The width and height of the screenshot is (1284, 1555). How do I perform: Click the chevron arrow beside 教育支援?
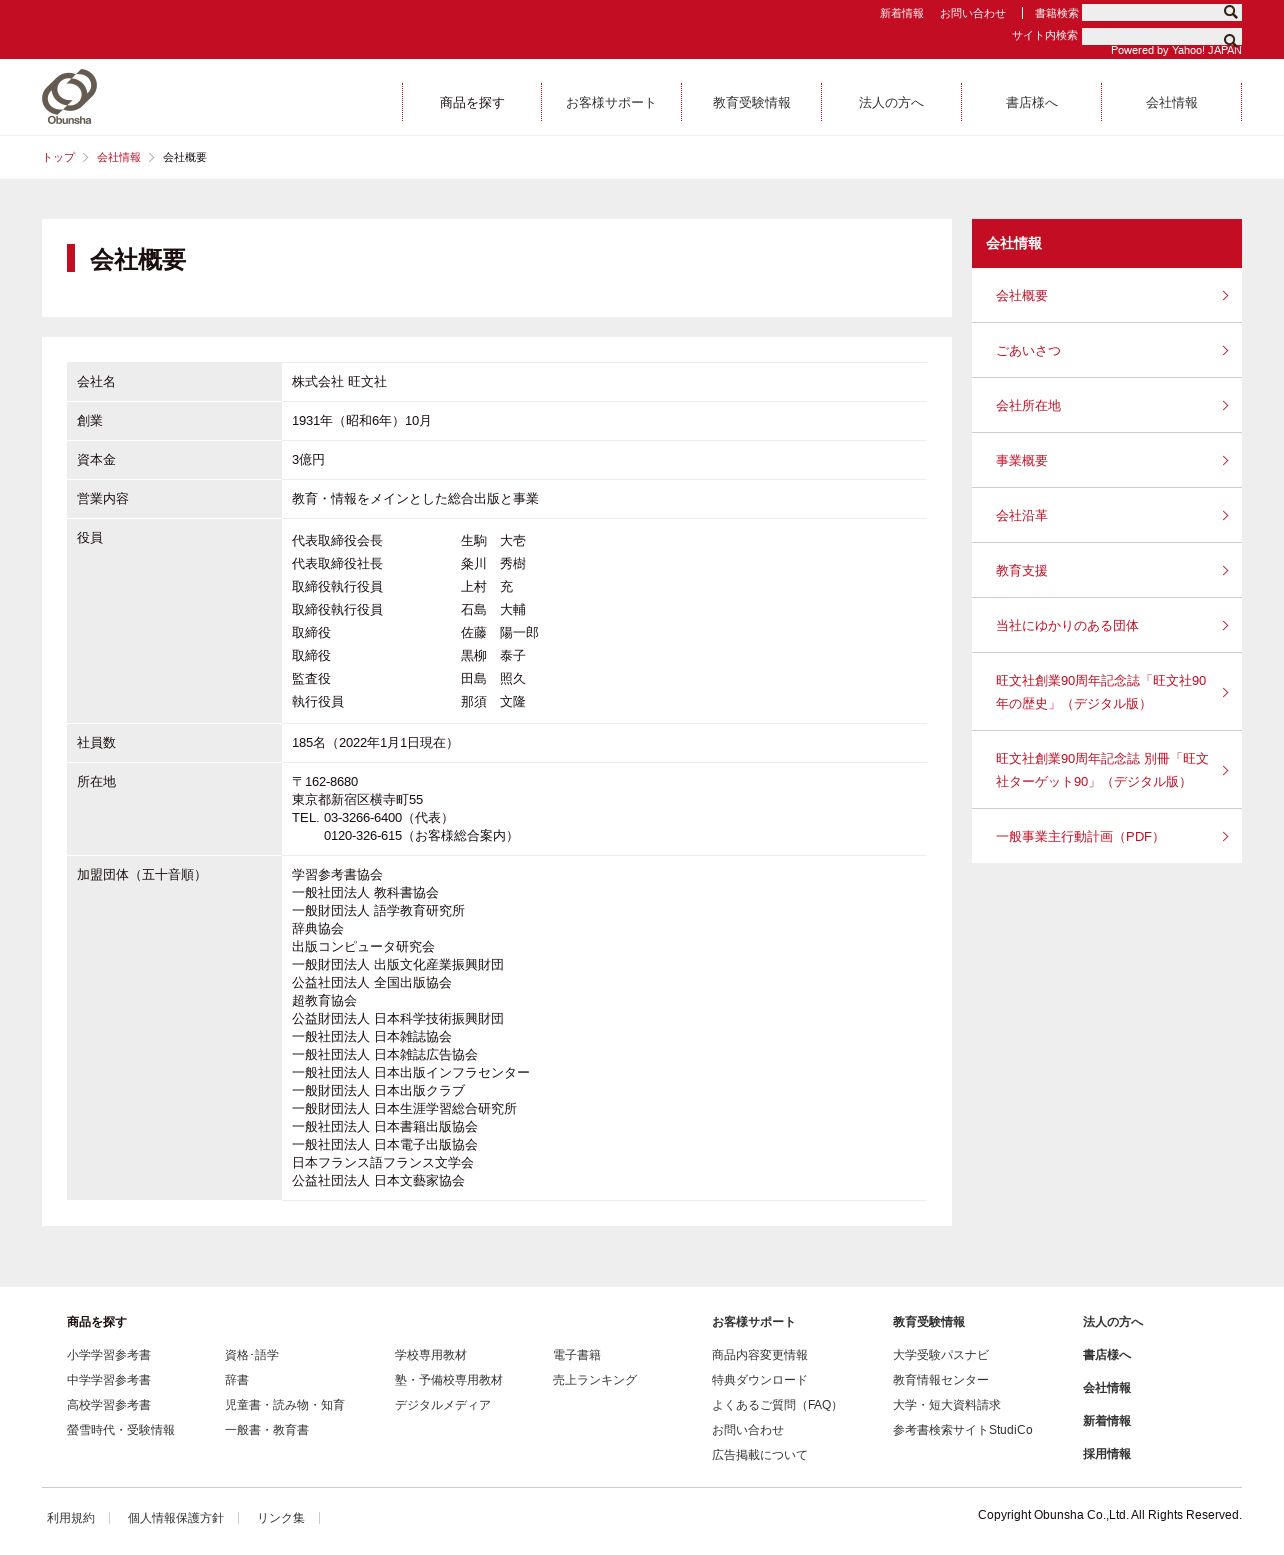(x=1225, y=570)
